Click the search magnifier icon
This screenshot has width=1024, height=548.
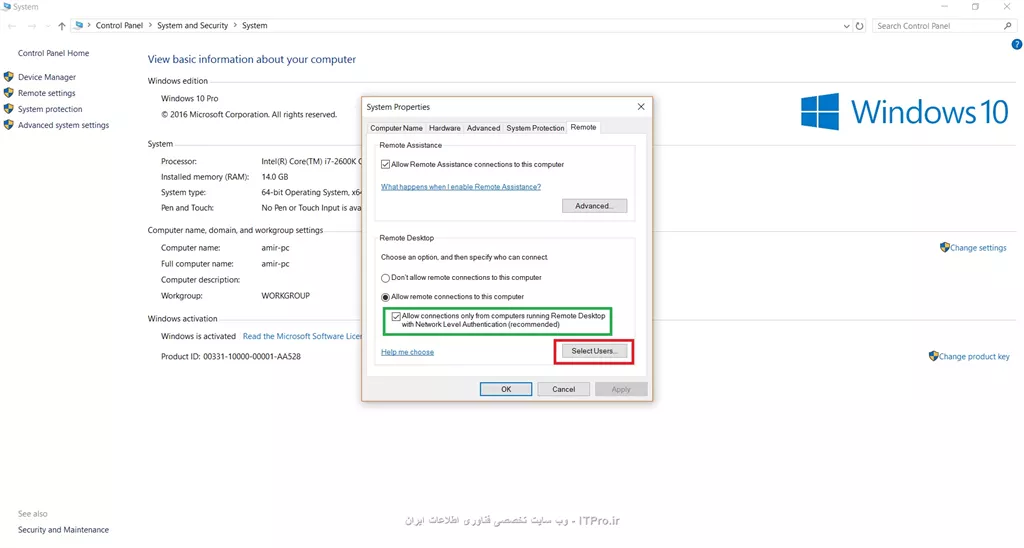pyautogui.click(x=1008, y=26)
